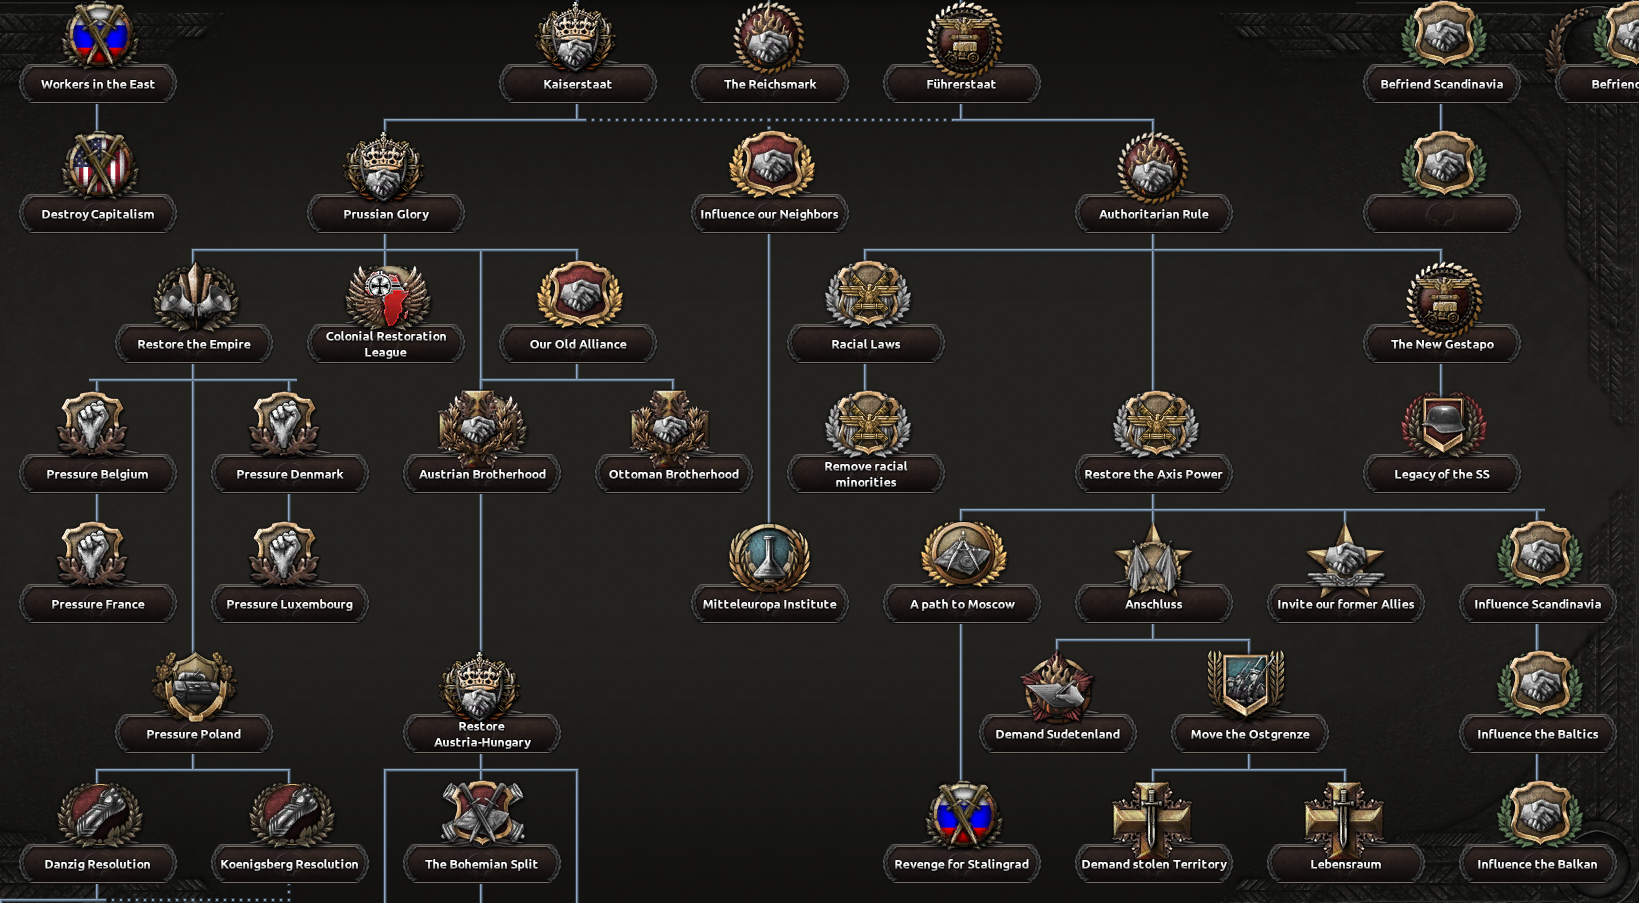The width and height of the screenshot is (1639, 903).
Task: Choose the Authoritarian Rule focus icon
Action: (x=1153, y=166)
